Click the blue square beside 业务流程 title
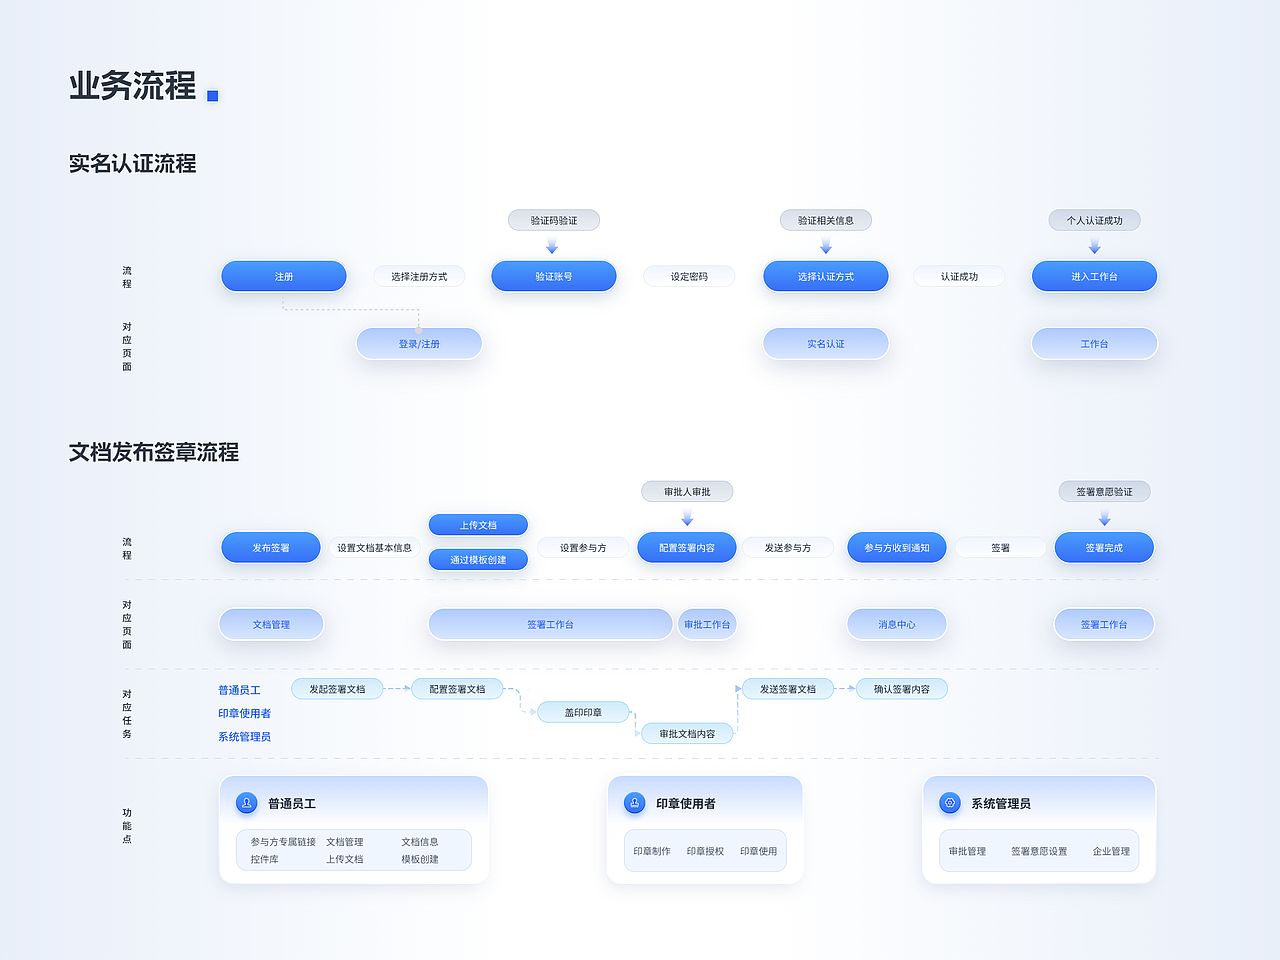 [211, 94]
